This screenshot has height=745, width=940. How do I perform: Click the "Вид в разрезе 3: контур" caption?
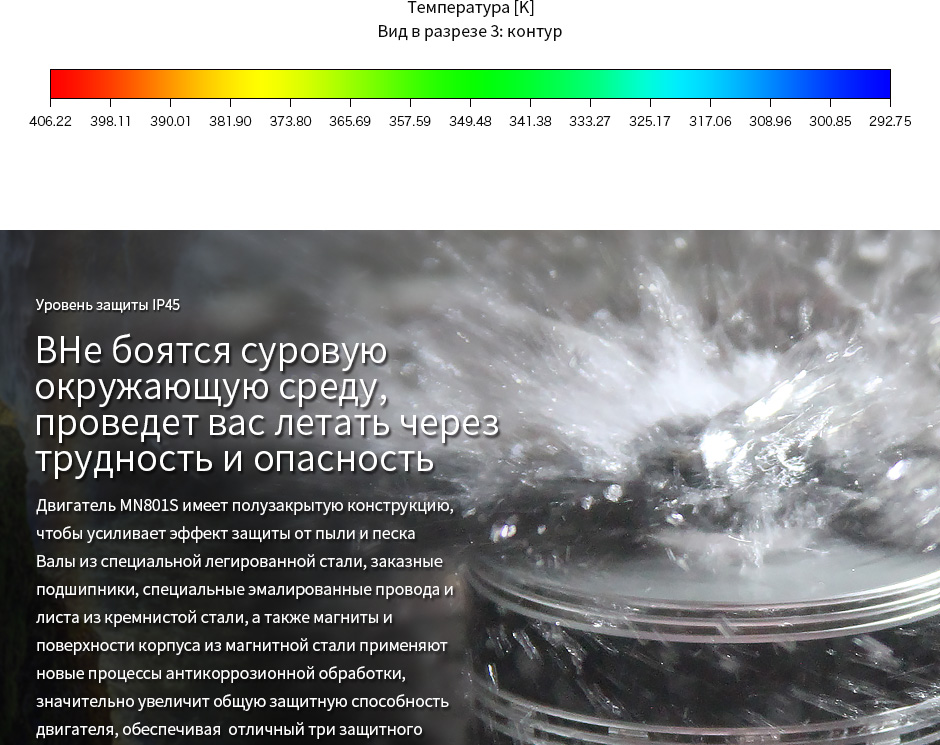[x=470, y=31]
